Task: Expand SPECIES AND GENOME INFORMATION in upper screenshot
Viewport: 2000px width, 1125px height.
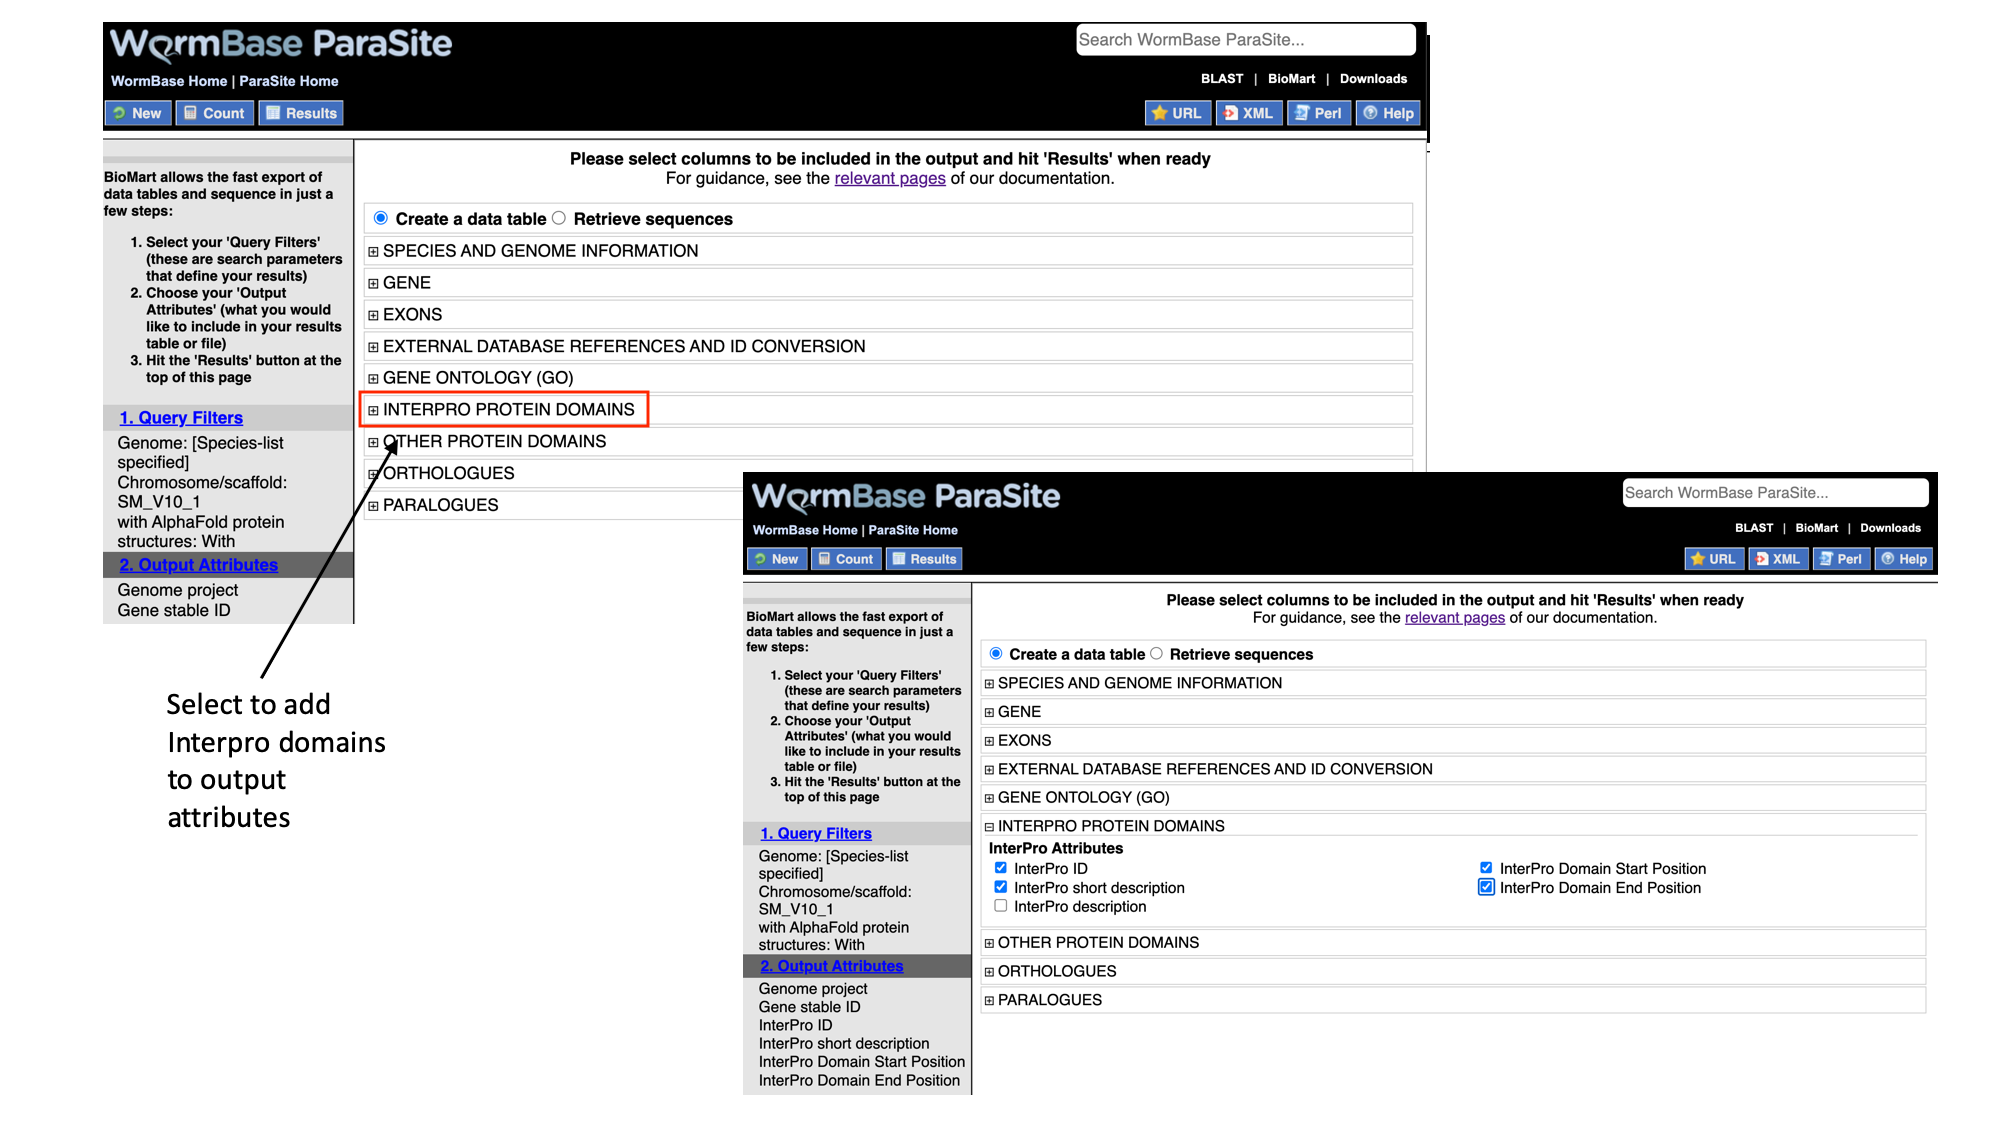Action: 373,252
